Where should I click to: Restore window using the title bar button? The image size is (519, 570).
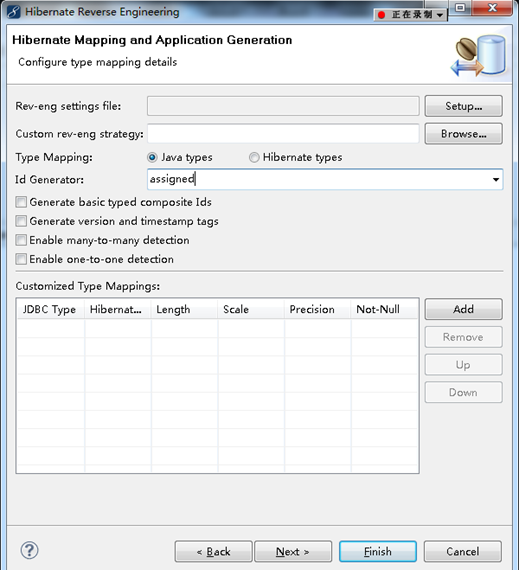click(x=460, y=7)
